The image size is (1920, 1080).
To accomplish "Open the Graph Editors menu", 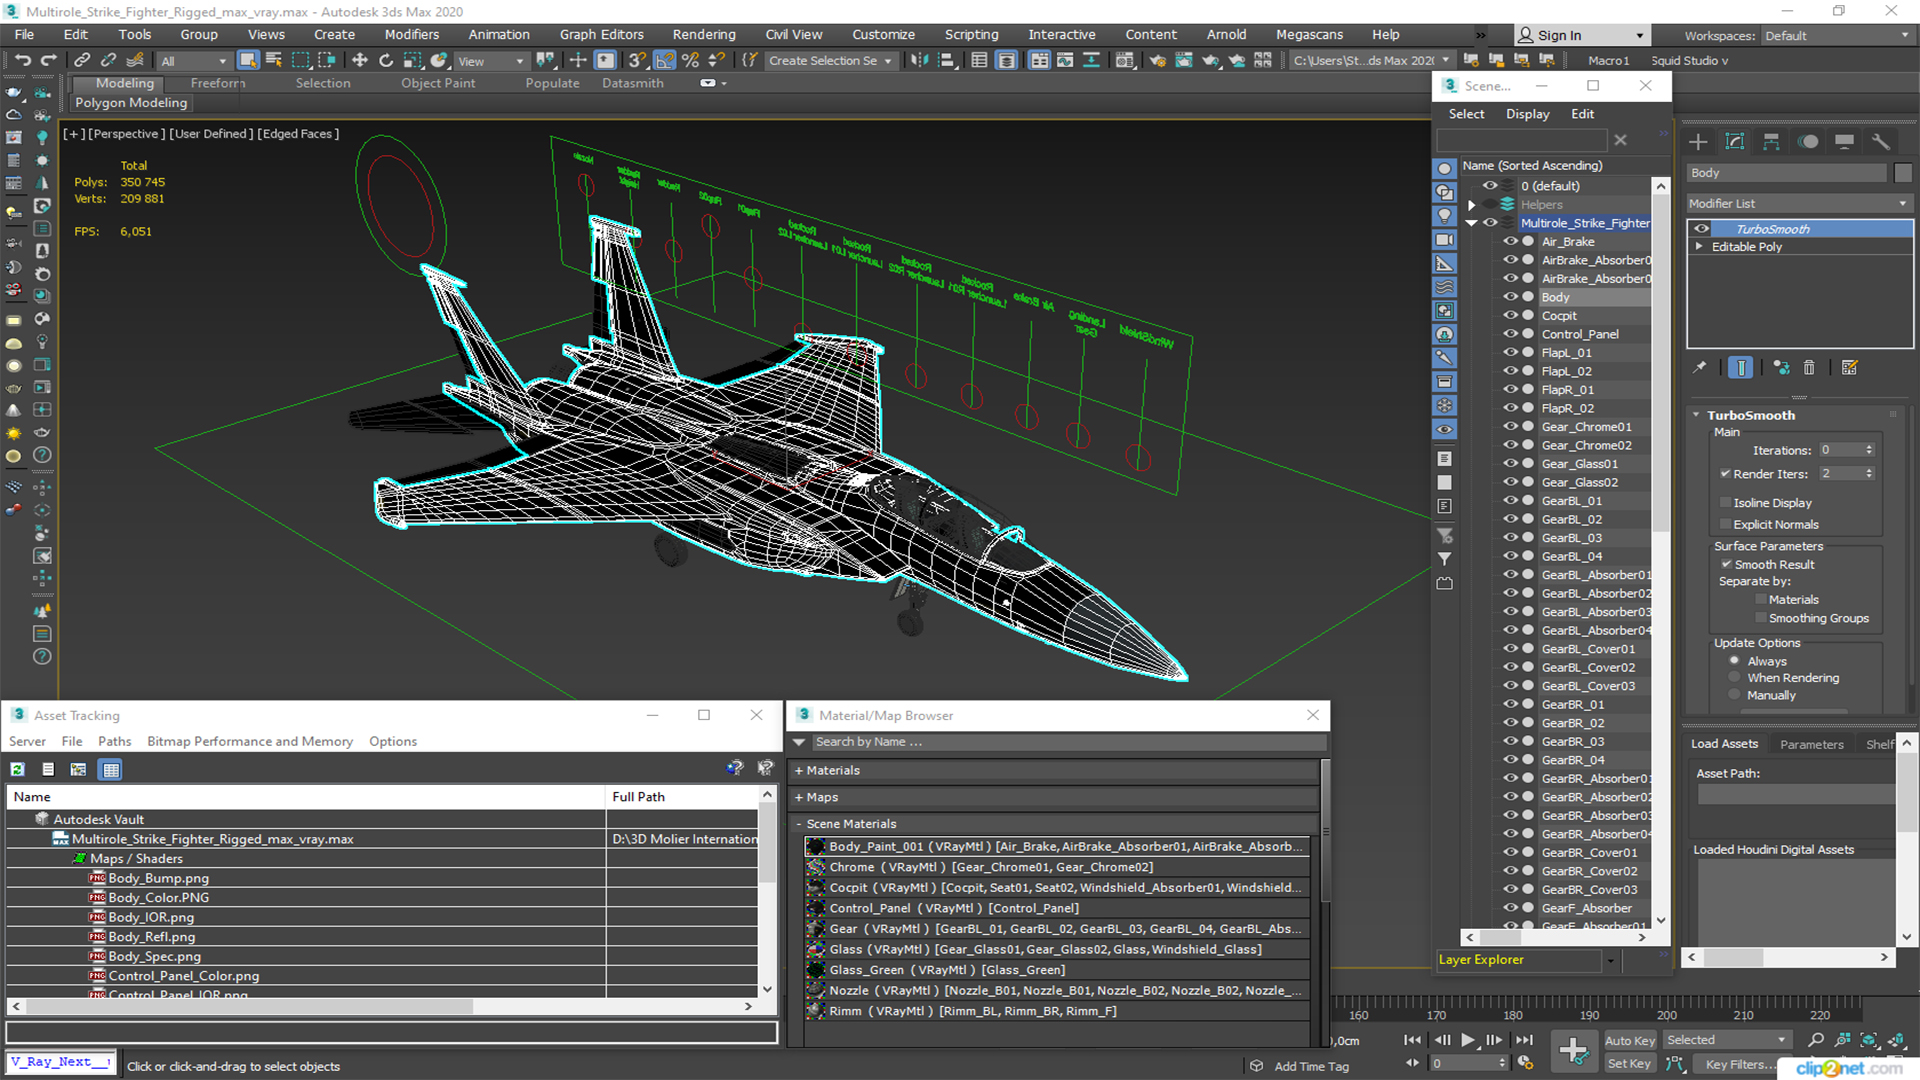I will coord(601,35).
